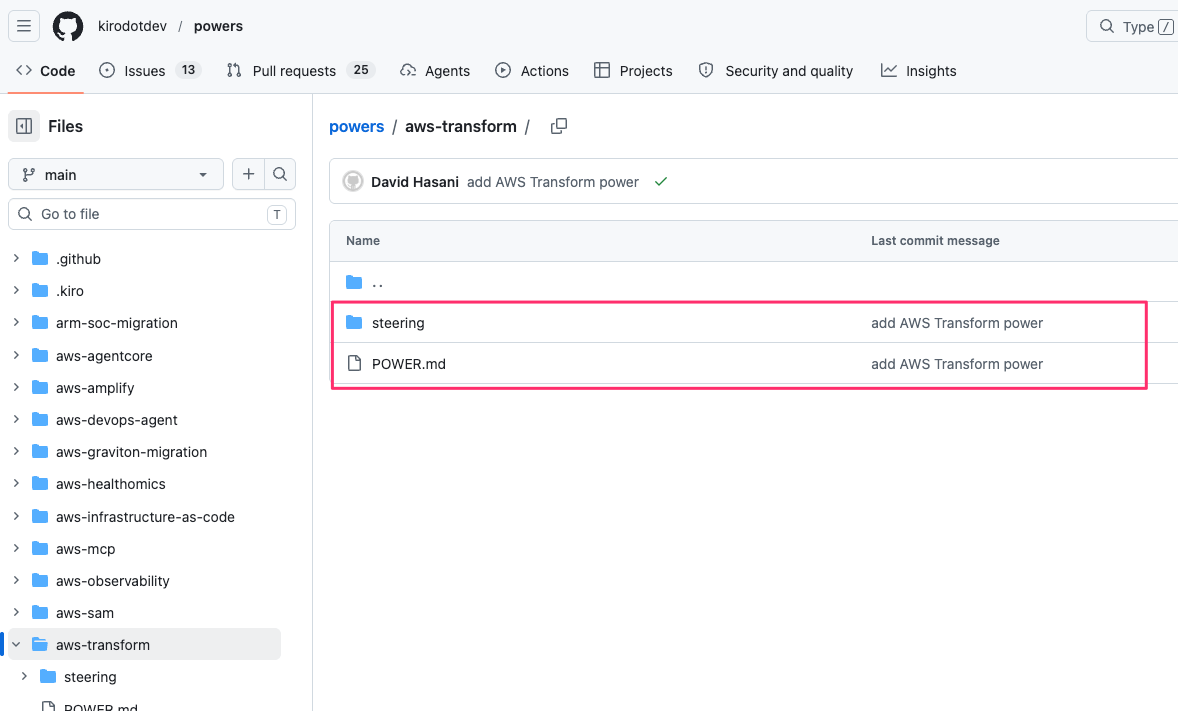Screen dimensions: 1178x711
Task: Click David Hasani's avatar icon
Action: click(x=352, y=182)
